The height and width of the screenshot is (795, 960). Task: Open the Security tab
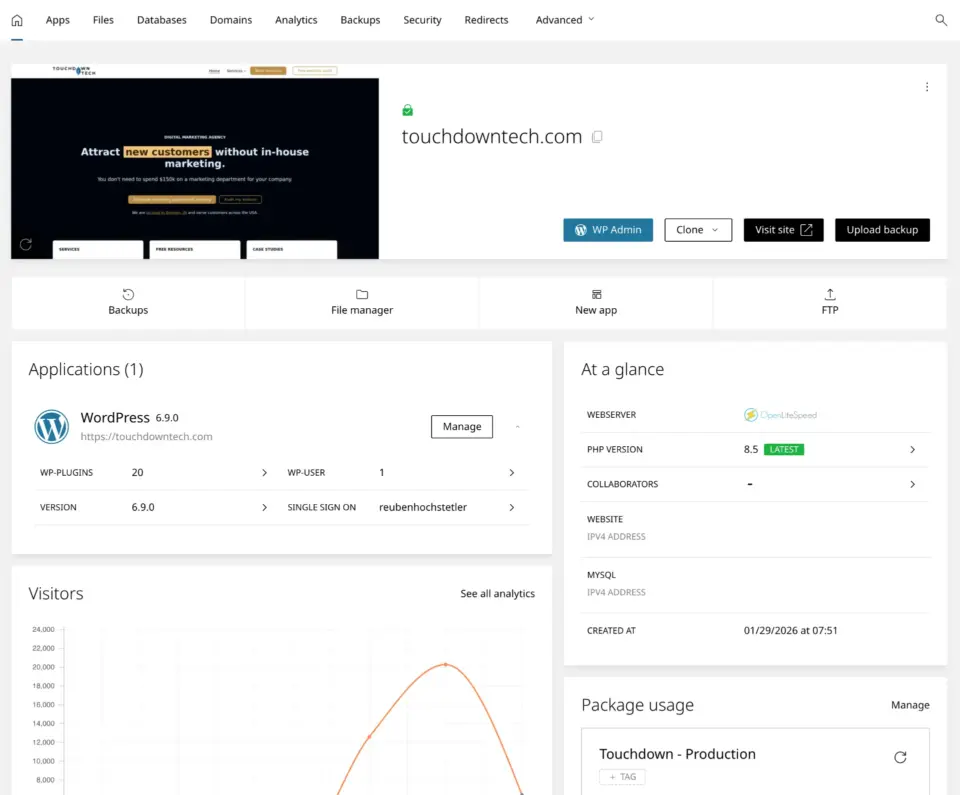click(x=422, y=19)
